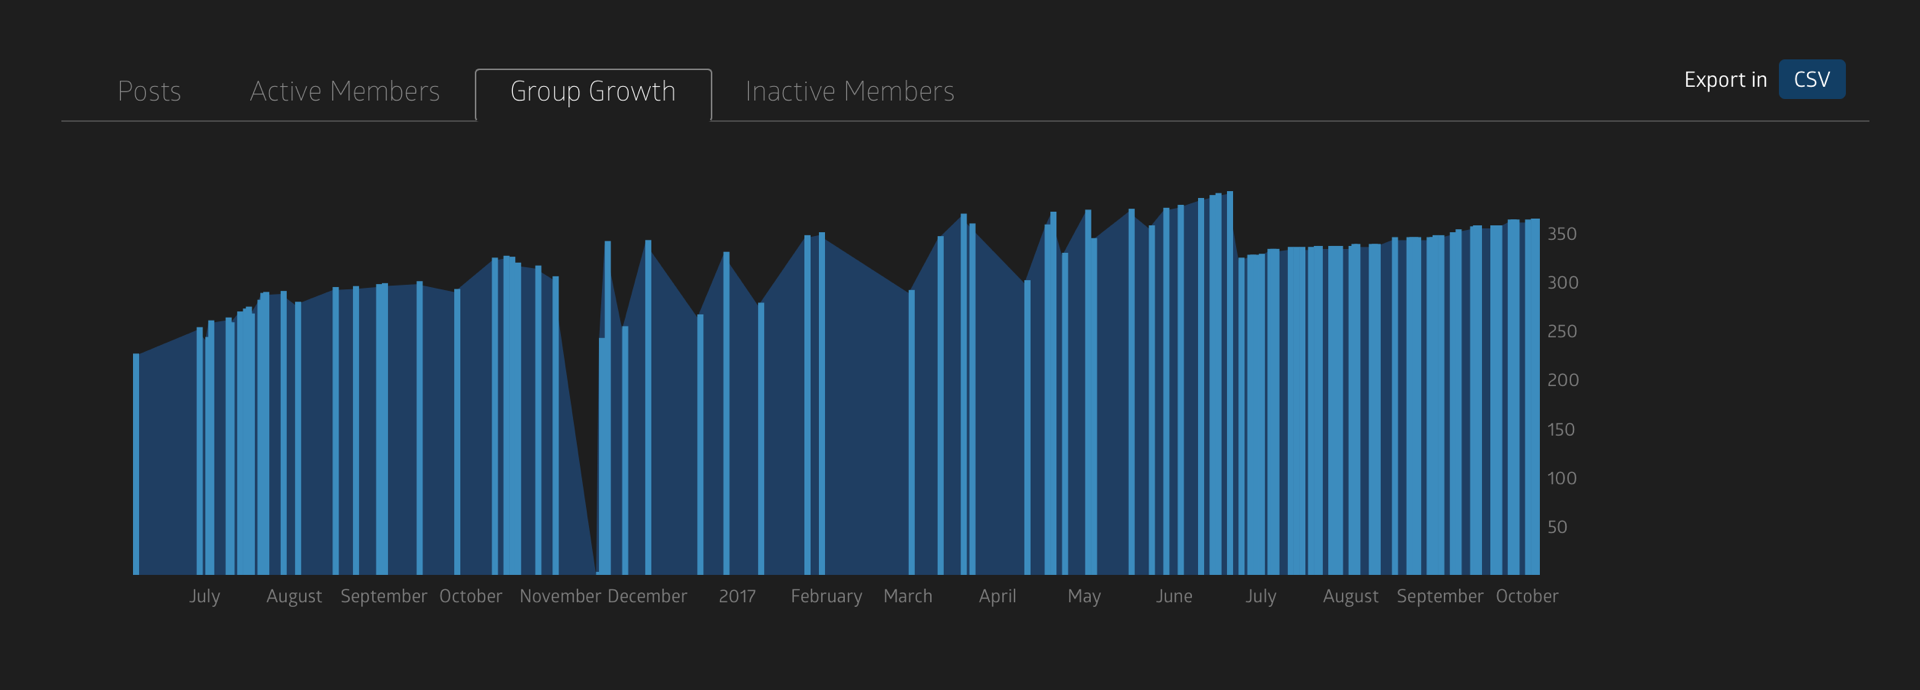The width and height of the screenshot is (1920, 690).
Task: Click the 50 y-axis tick label
Action: 1557,527
